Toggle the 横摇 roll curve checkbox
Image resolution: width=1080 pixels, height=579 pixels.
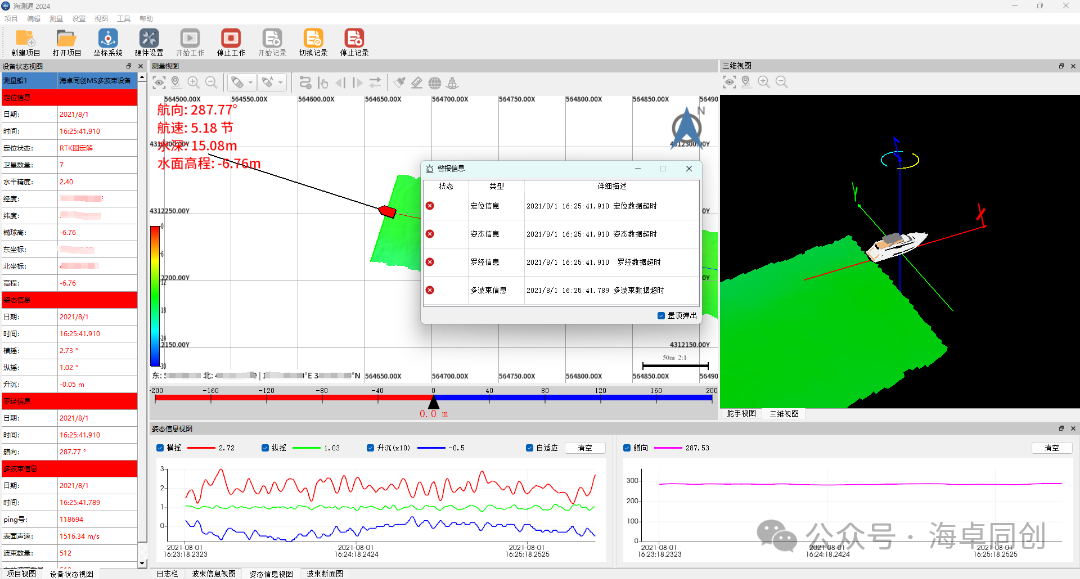click(162, 448)
